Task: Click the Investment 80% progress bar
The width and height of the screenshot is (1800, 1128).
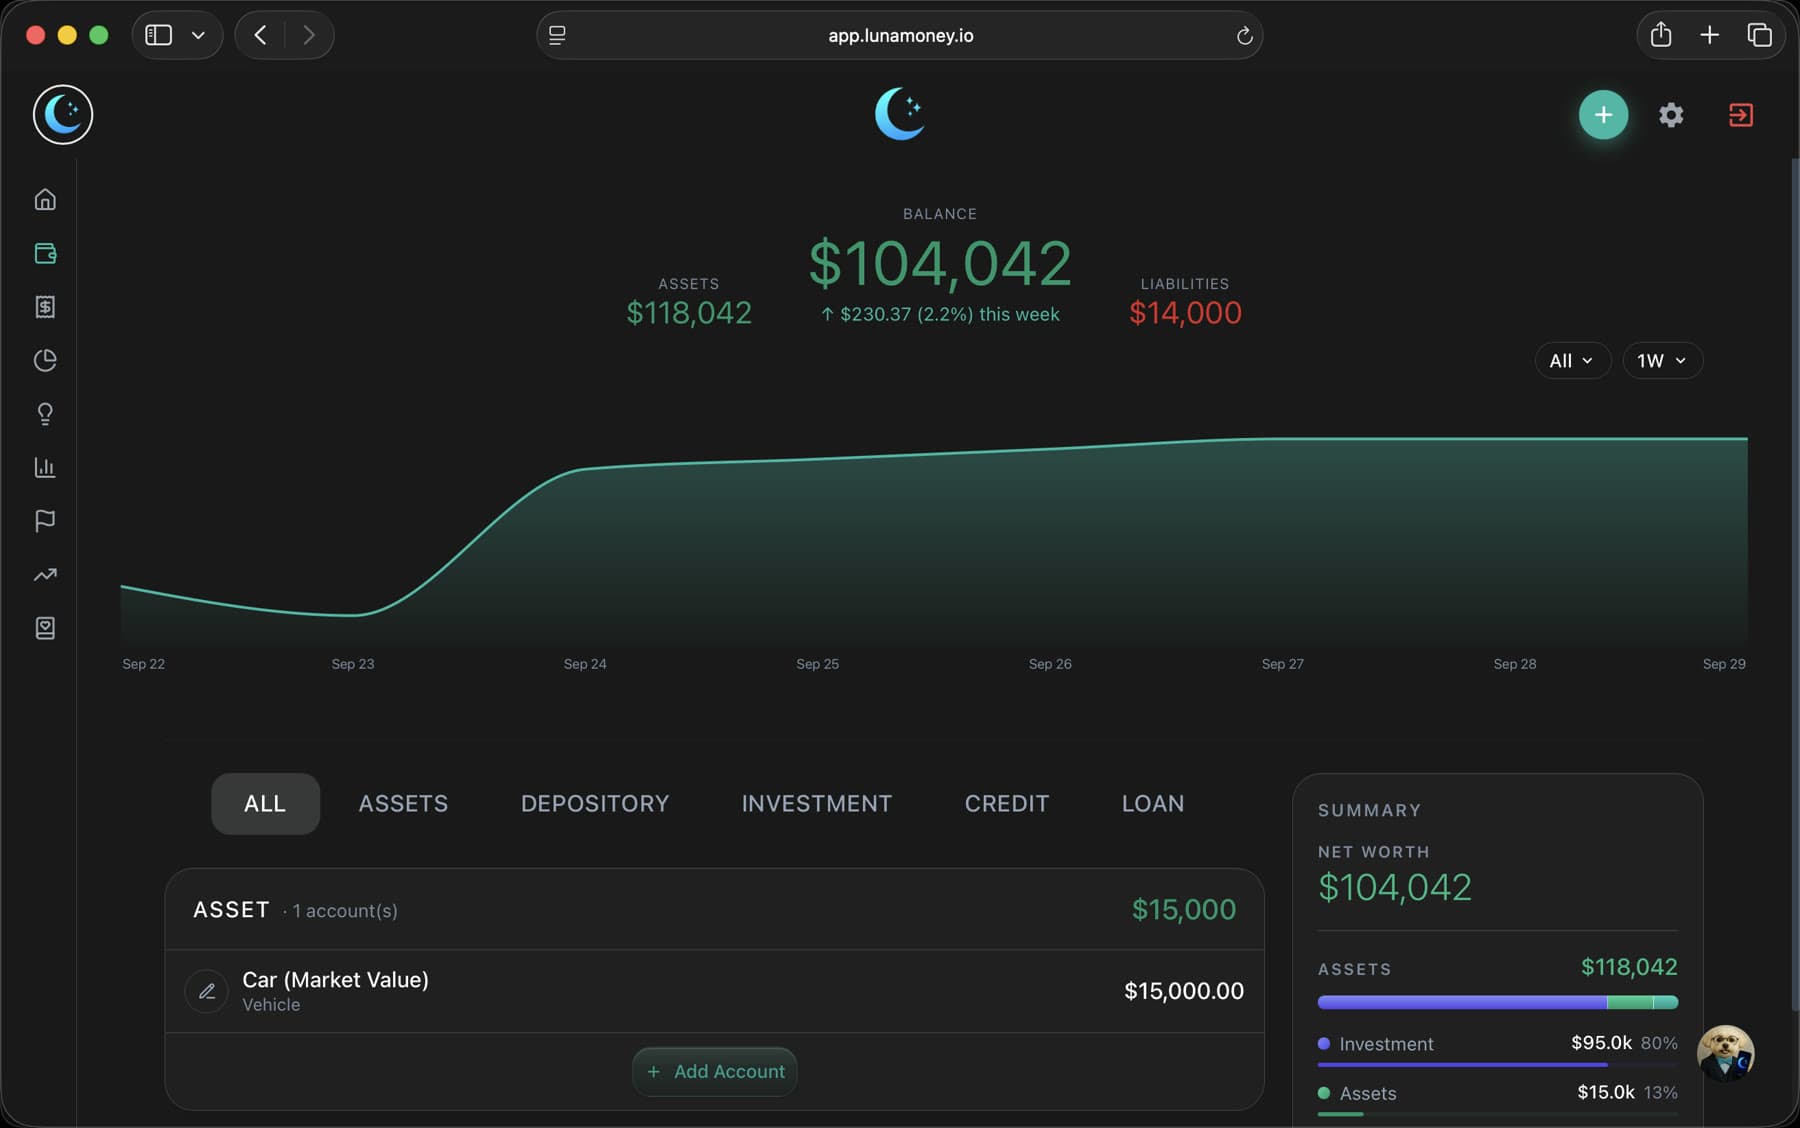Action: click(x=1498, y=1065)
